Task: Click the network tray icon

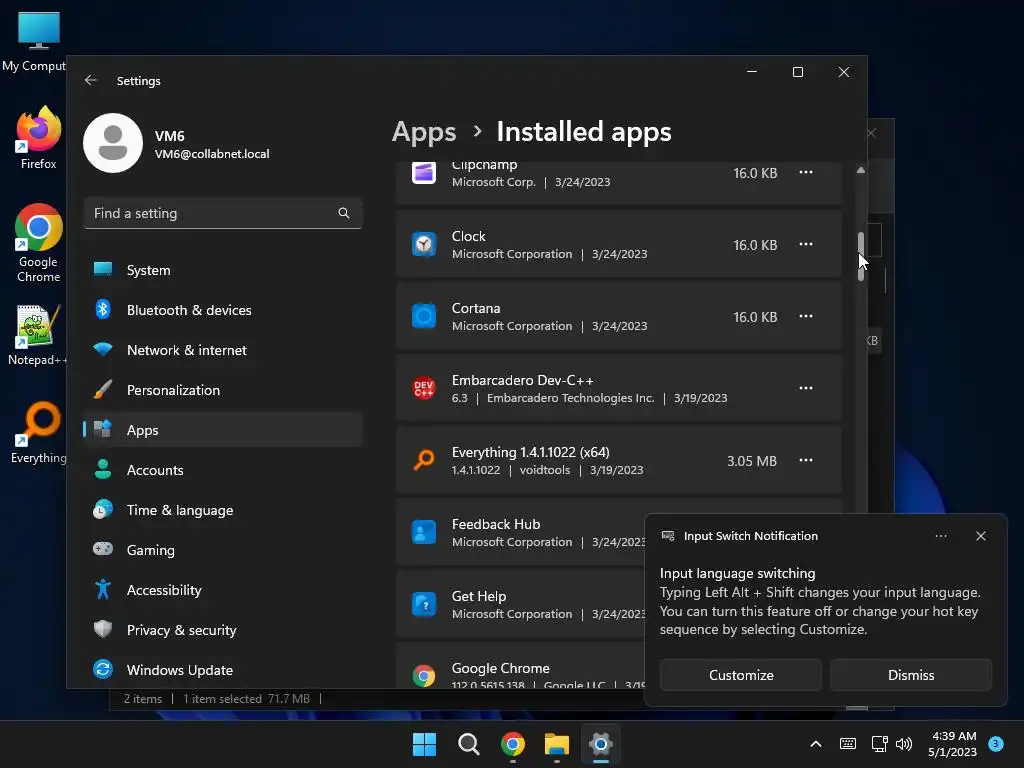Action: pos(879,744)
